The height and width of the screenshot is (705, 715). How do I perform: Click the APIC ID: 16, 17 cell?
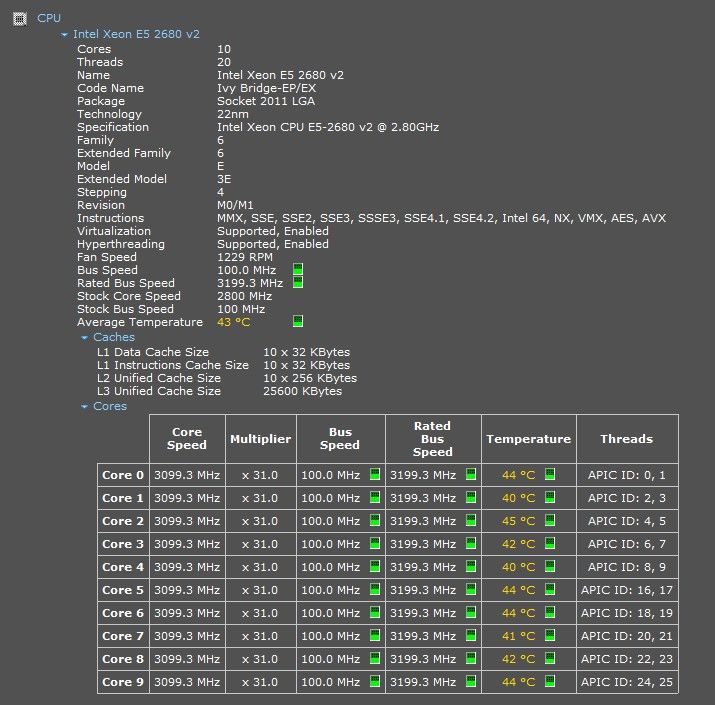627,590
